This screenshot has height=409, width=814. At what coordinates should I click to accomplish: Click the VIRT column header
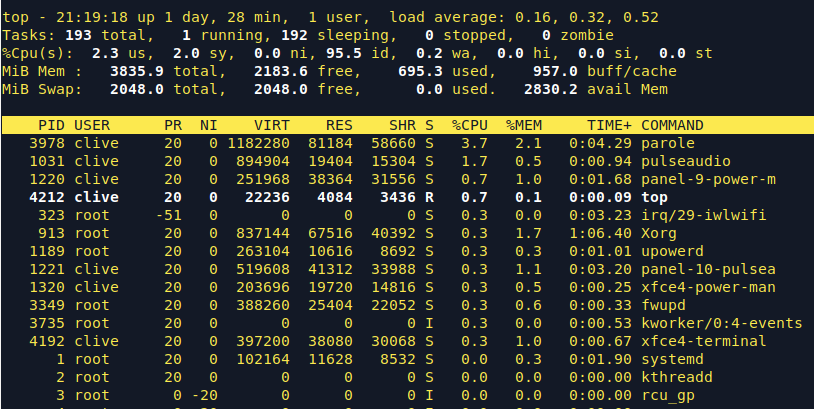click(272, 126)
